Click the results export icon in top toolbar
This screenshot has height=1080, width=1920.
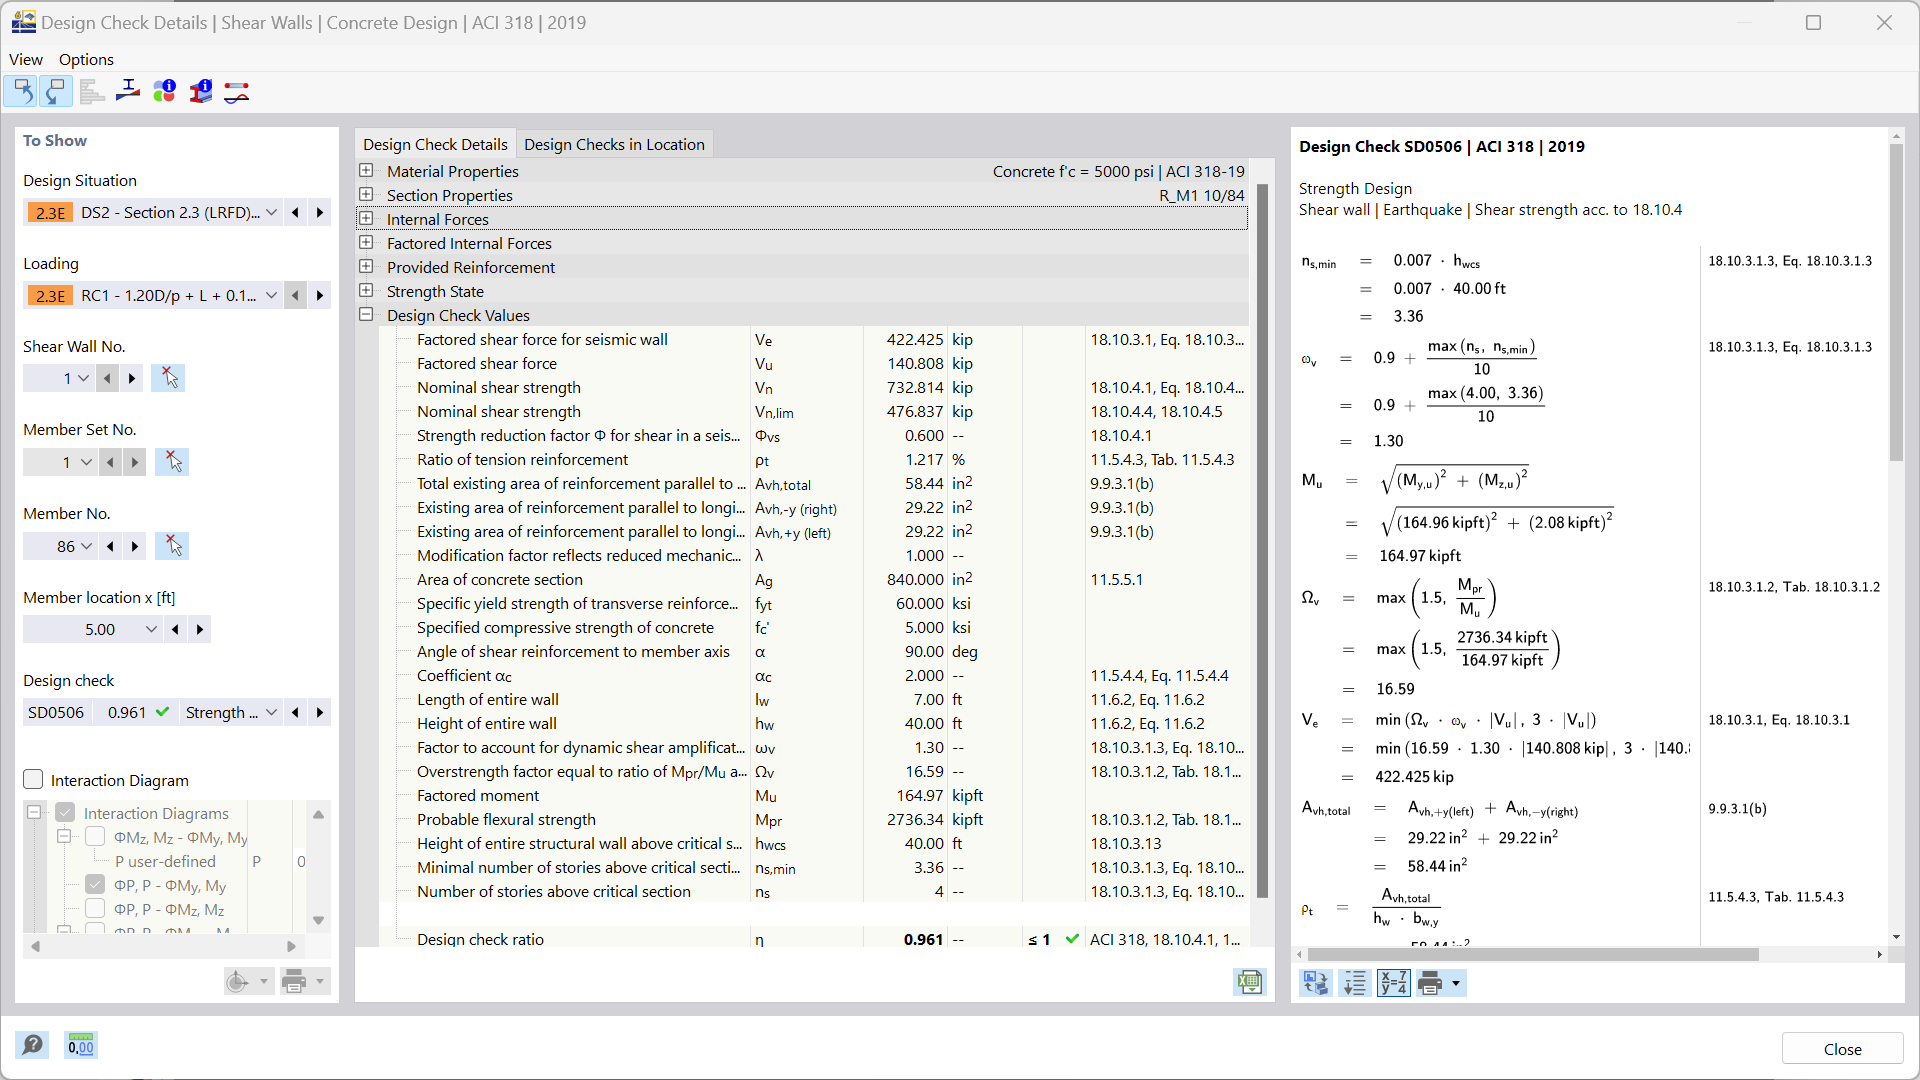(92, 90)
